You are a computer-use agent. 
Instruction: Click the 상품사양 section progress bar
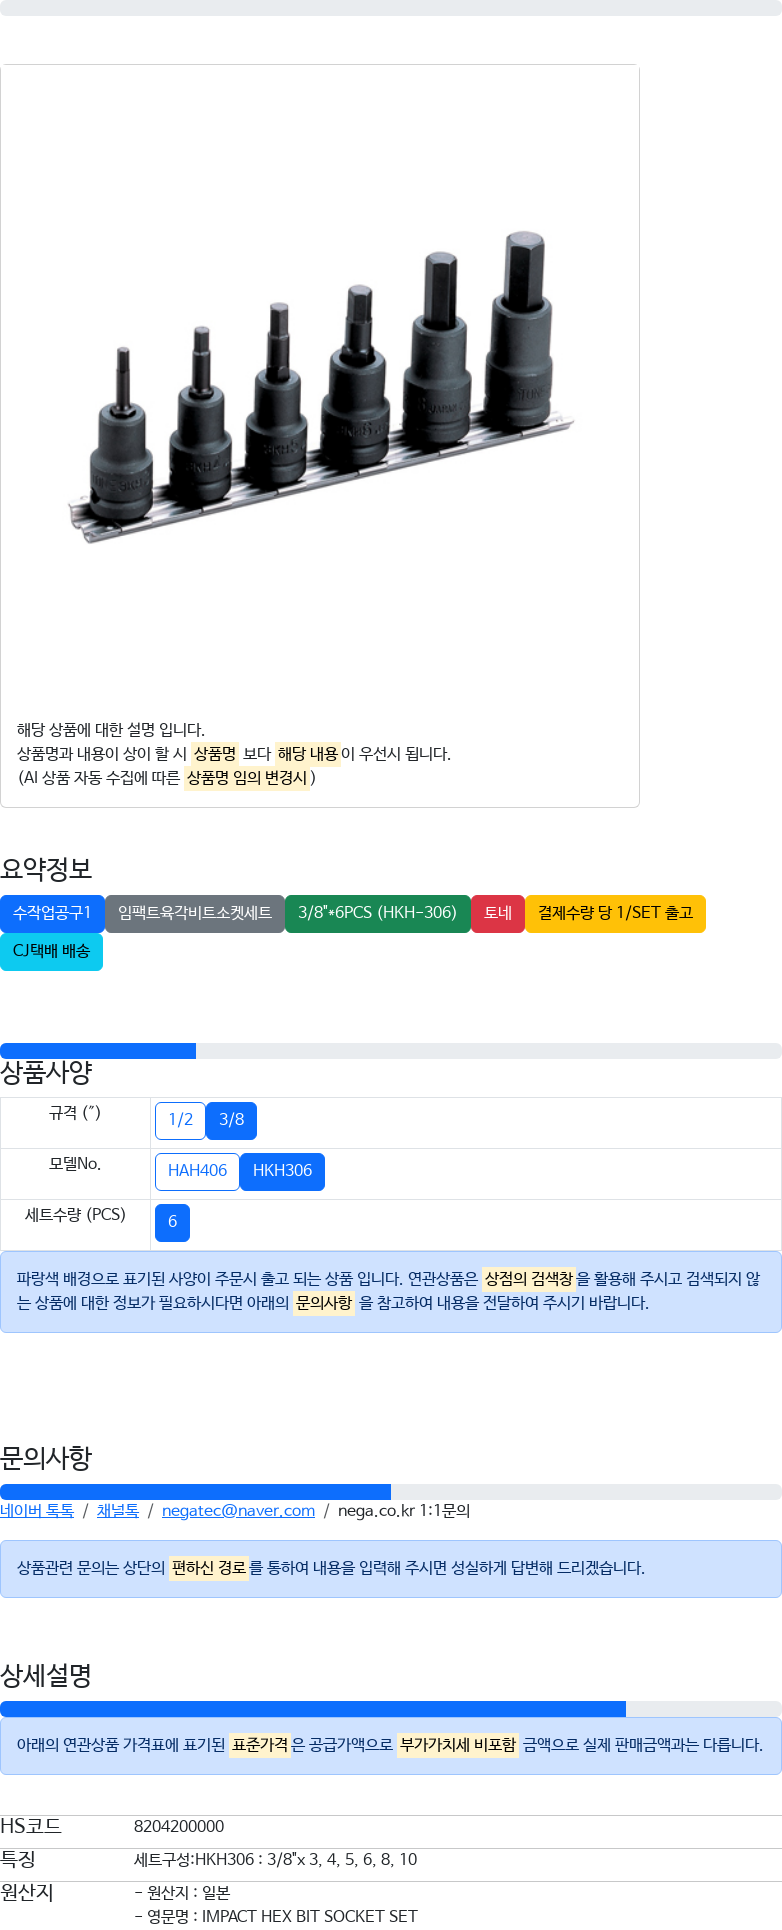pos(391,1051)
